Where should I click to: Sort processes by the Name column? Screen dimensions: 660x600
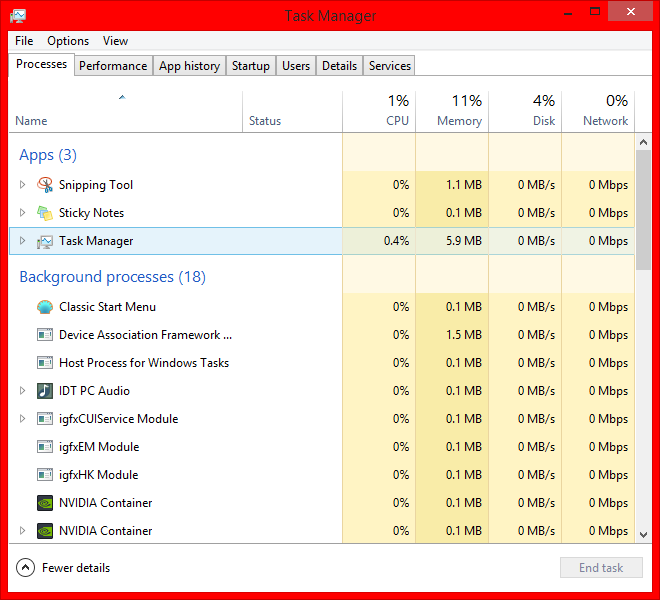click(125, 112)
